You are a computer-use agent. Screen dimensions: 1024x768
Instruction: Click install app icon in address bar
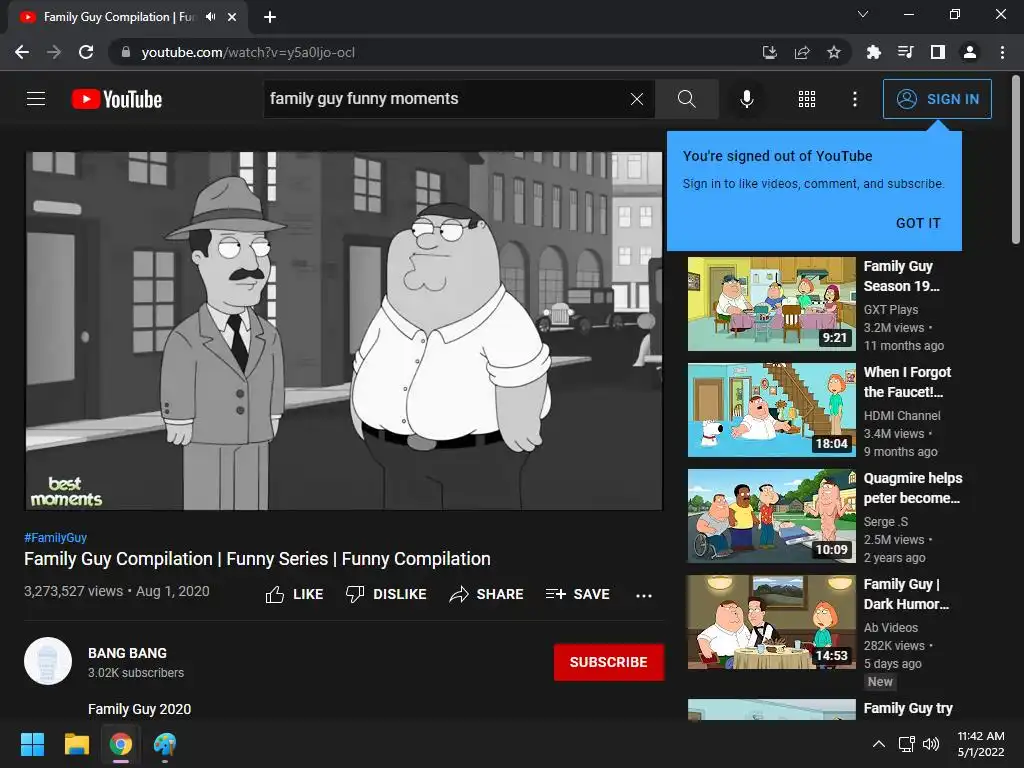tap(770, 52)
